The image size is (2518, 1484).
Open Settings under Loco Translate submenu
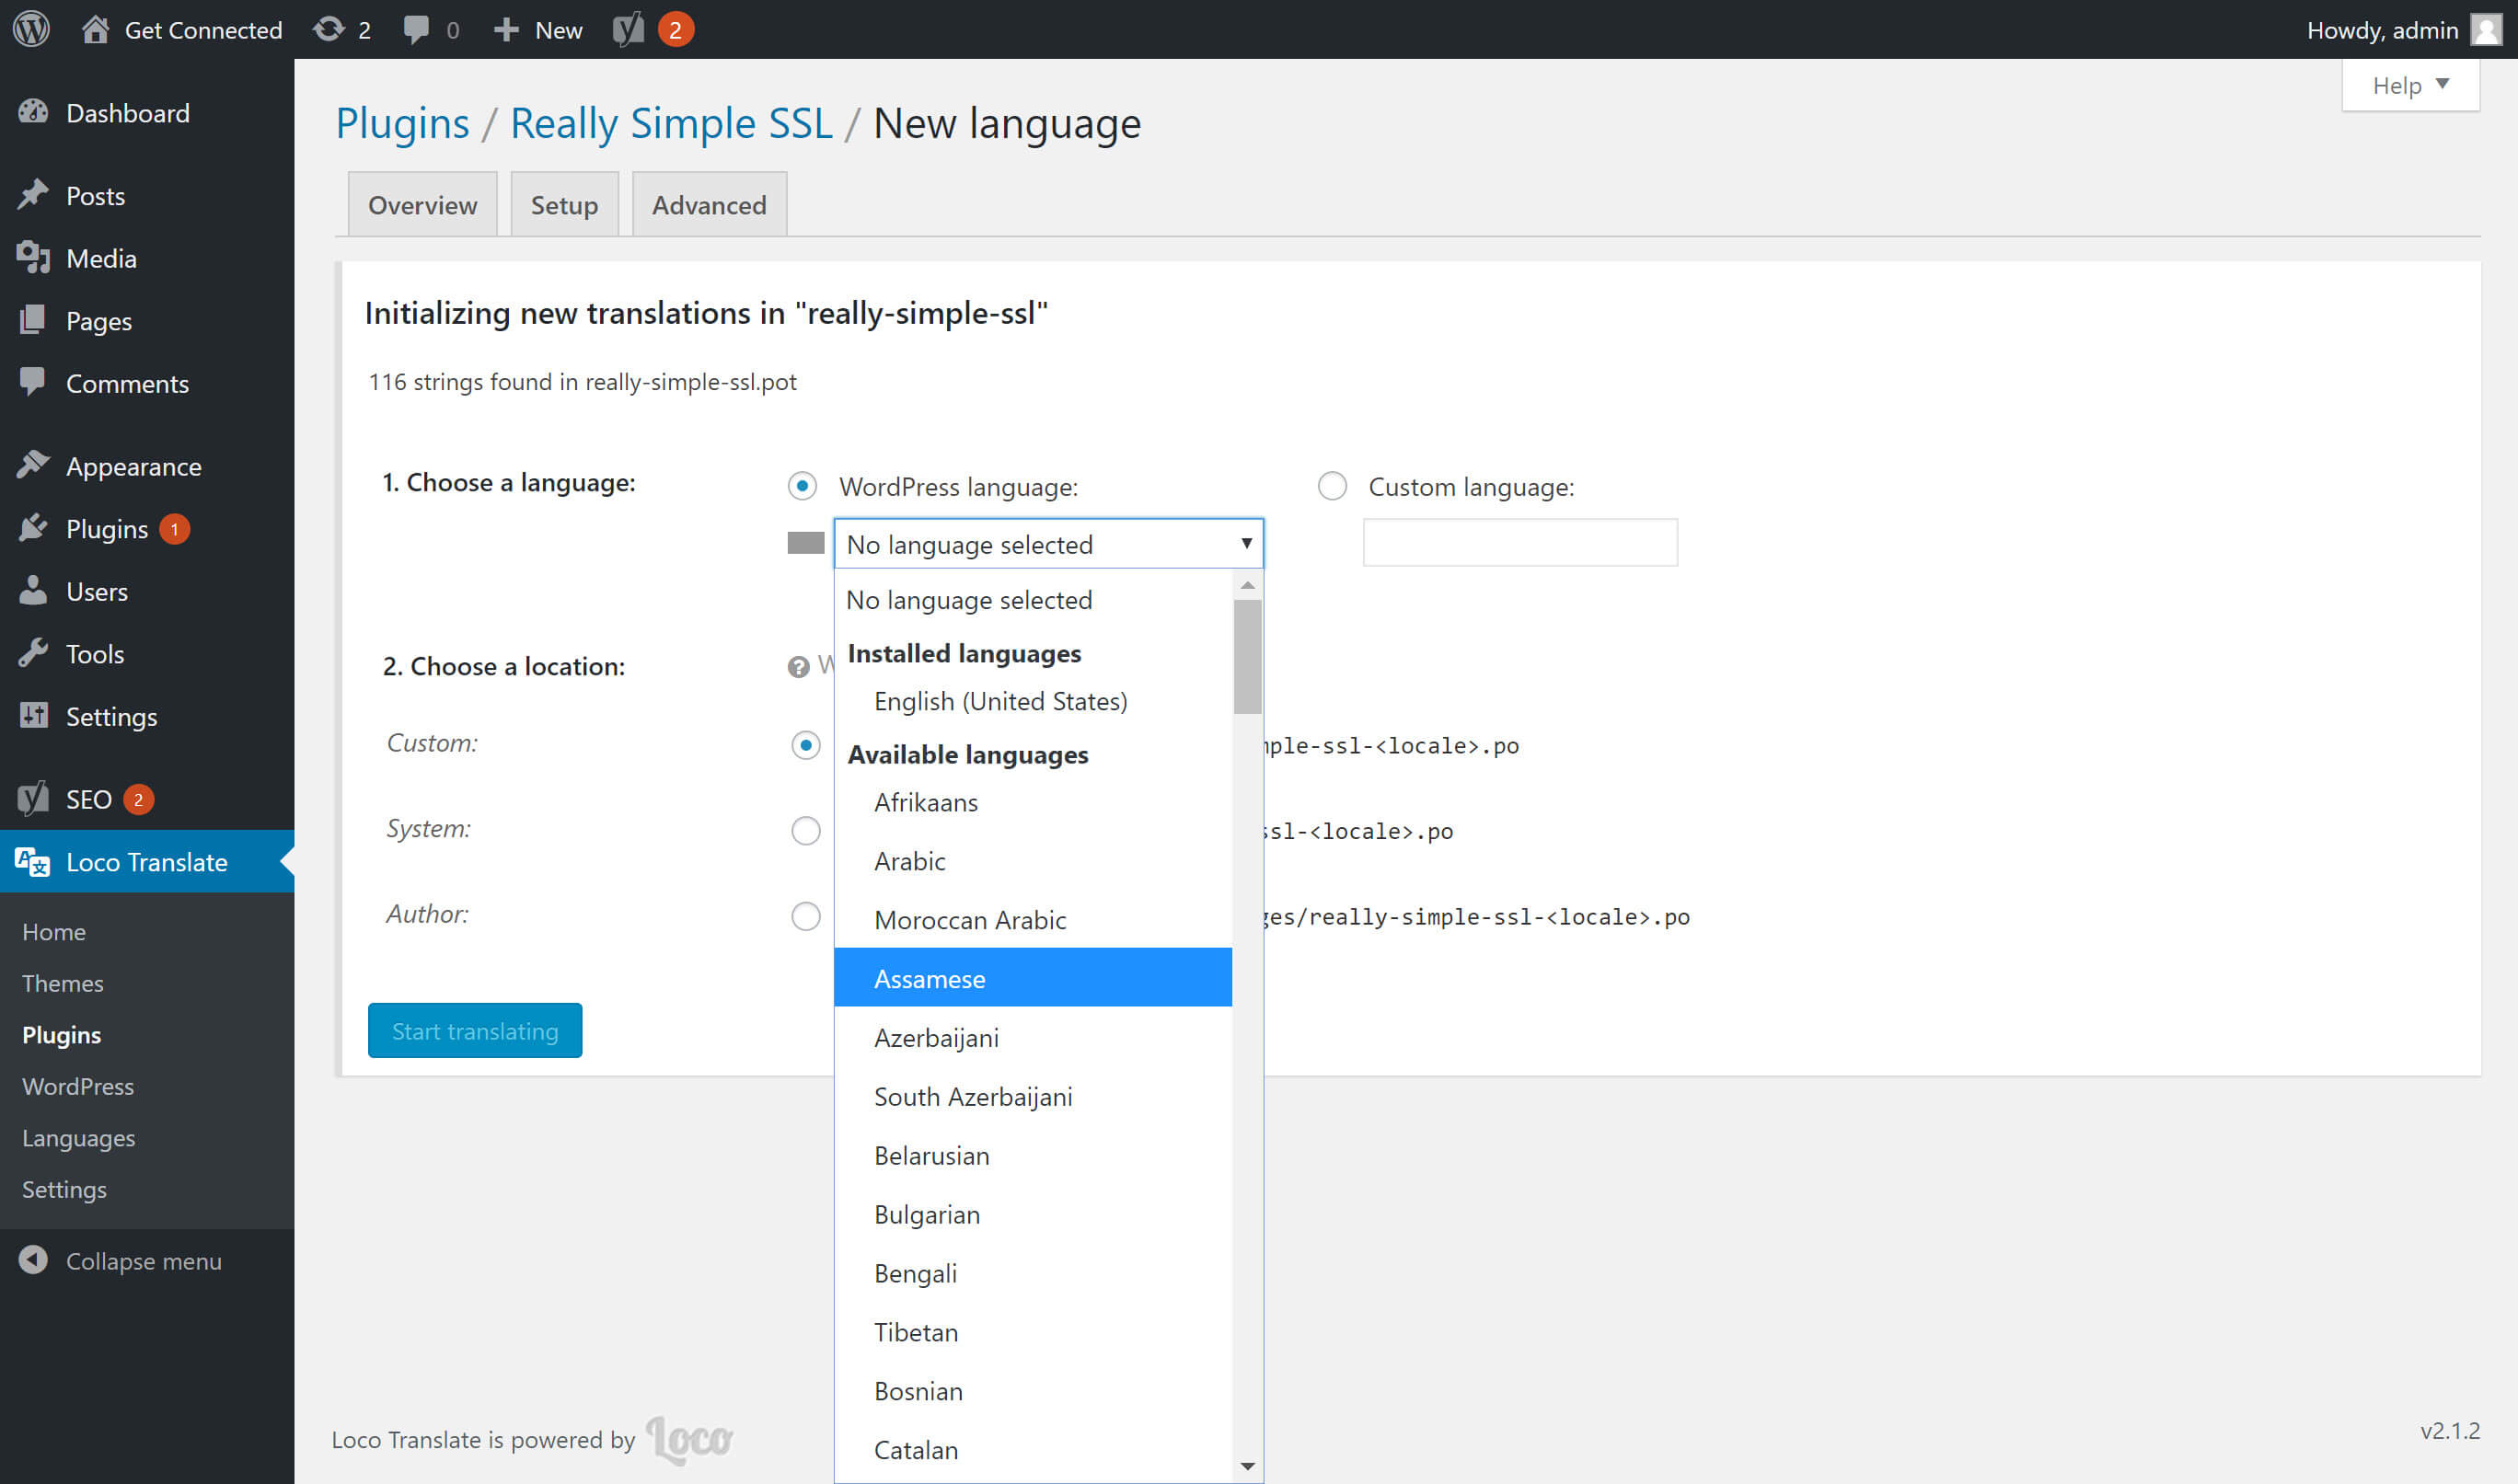pos(64,1189)
